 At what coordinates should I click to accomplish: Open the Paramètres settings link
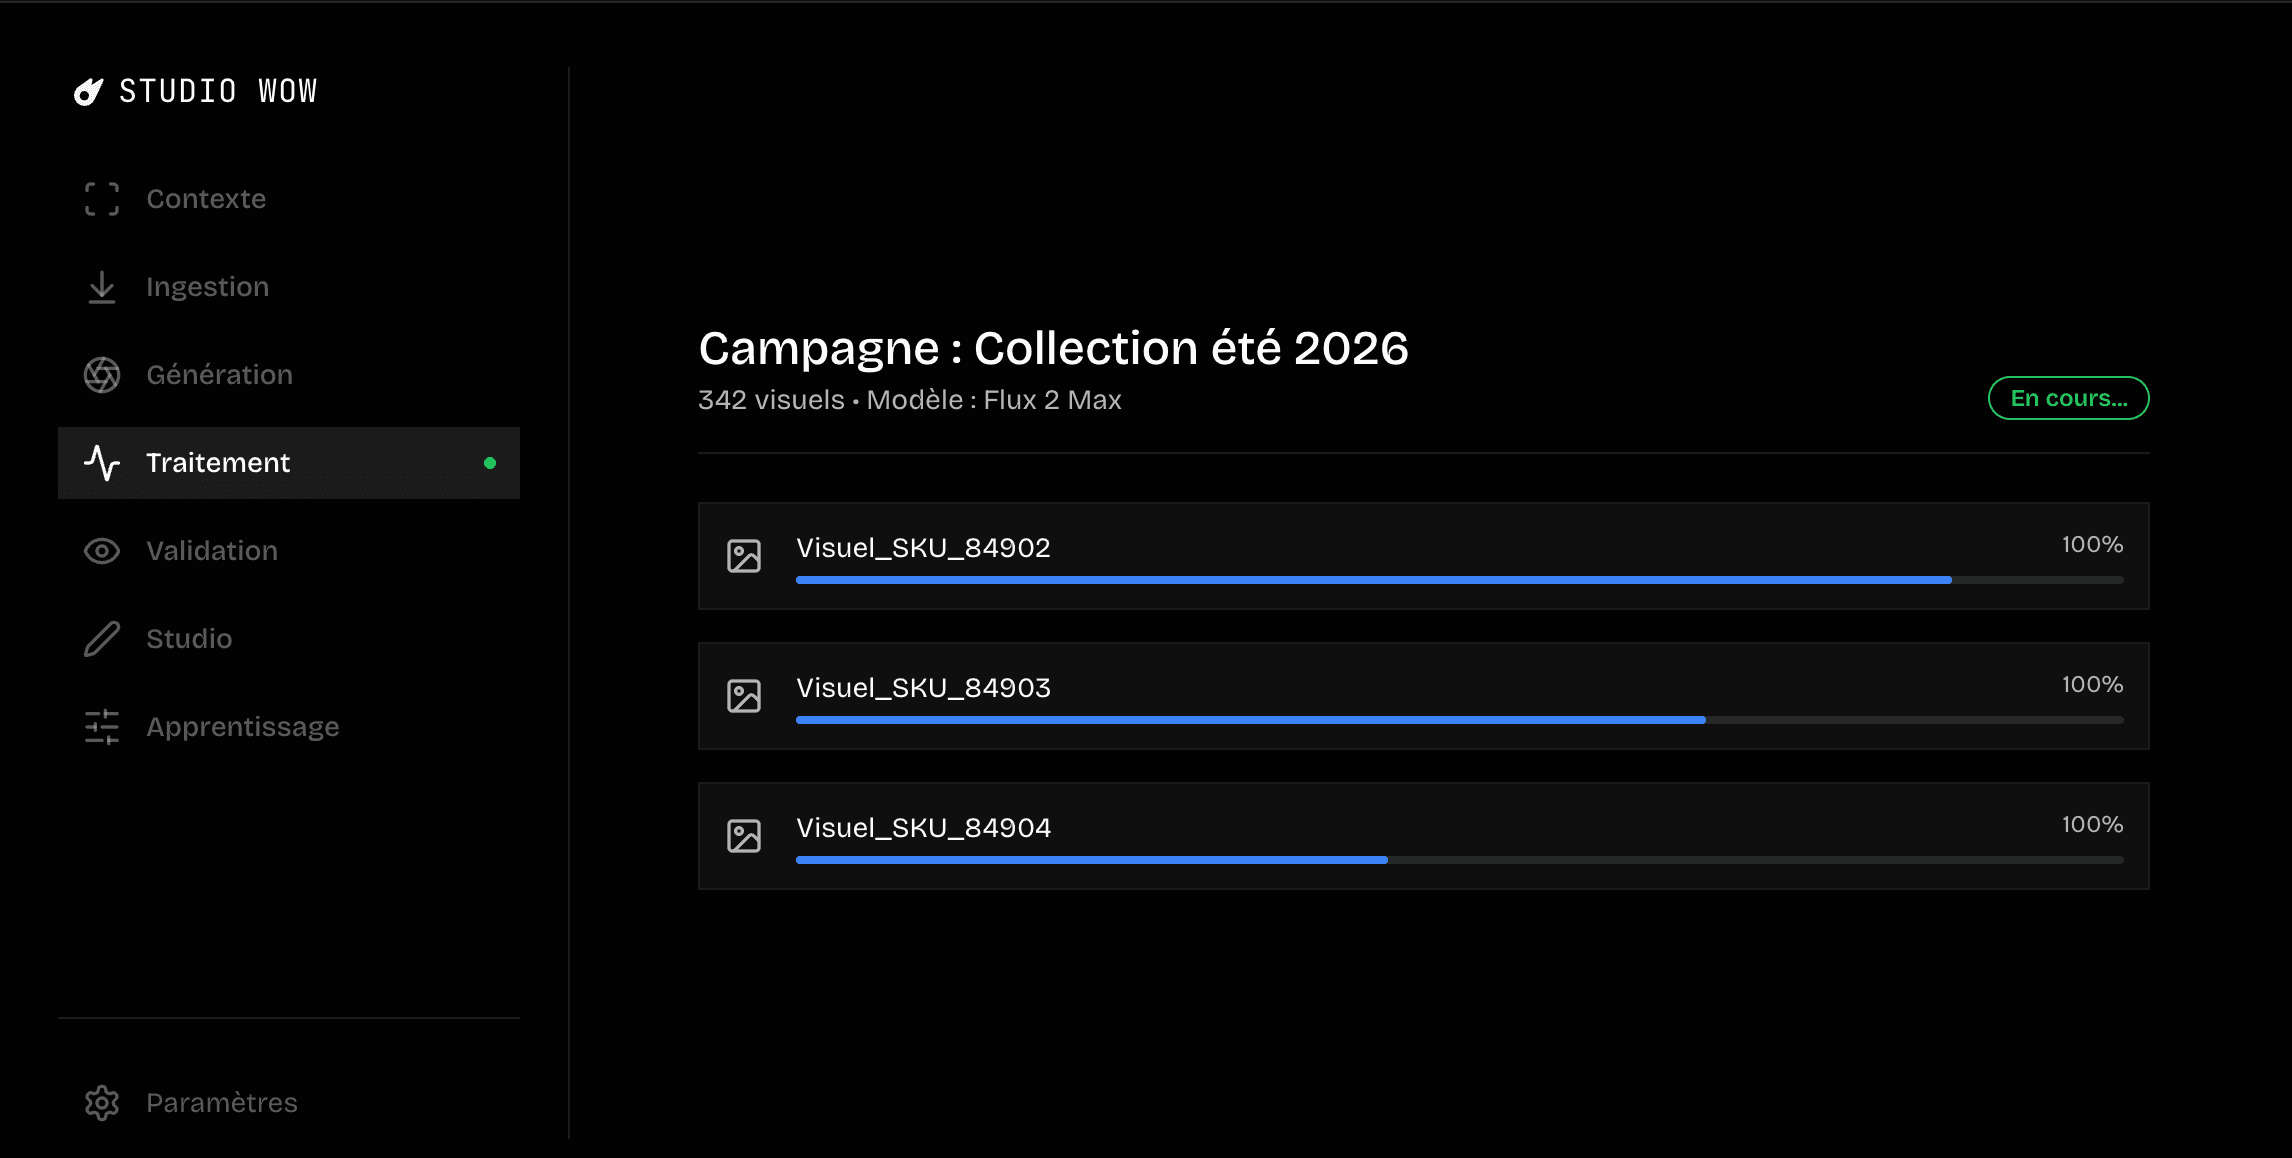tap(221, 1103)
